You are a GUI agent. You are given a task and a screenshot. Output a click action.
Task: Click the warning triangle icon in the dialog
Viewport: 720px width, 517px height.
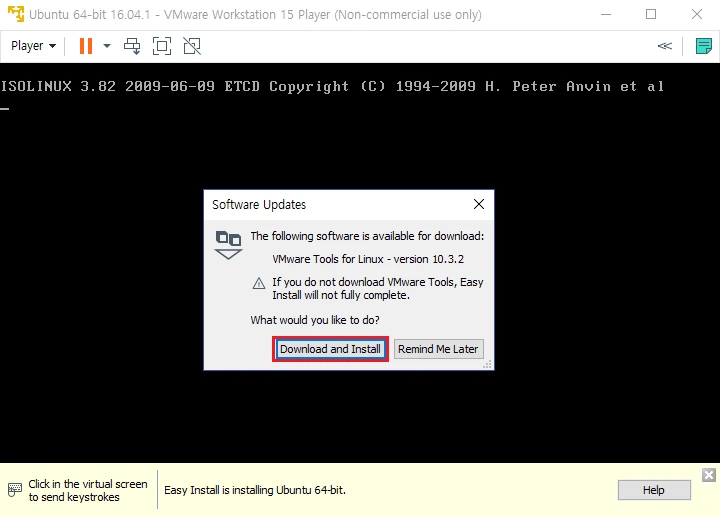[259, 283]
